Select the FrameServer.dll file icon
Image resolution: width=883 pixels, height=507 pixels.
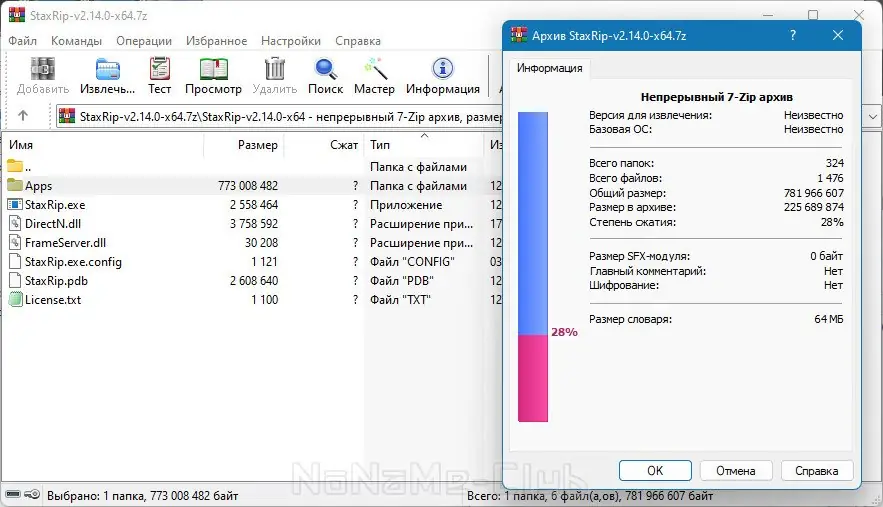point(15,242)
